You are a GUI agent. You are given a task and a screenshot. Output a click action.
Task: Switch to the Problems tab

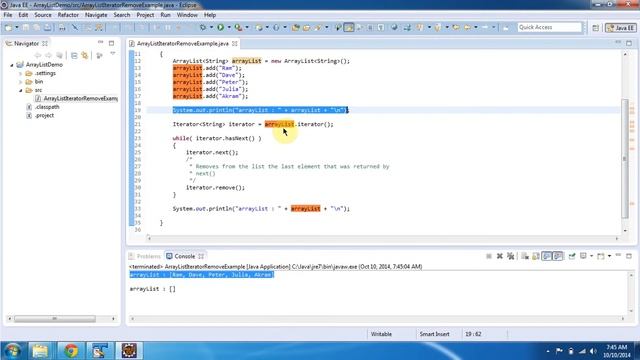(144, 256)
